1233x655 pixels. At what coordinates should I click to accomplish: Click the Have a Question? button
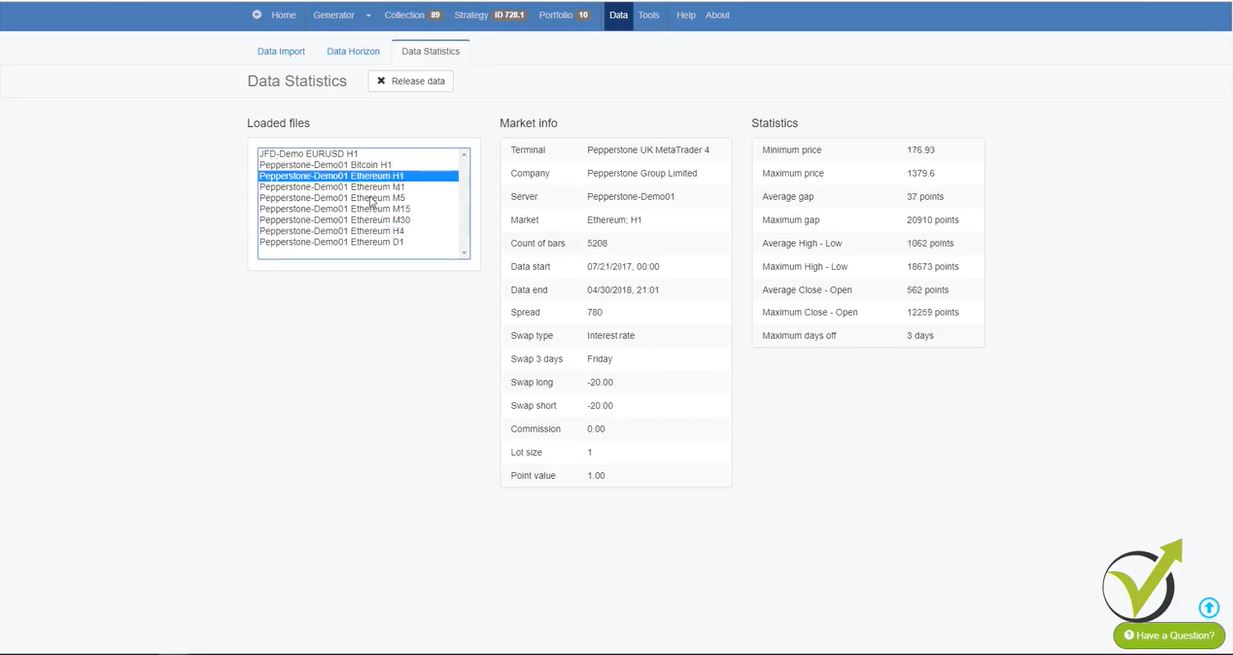[x=1168, y=635]
